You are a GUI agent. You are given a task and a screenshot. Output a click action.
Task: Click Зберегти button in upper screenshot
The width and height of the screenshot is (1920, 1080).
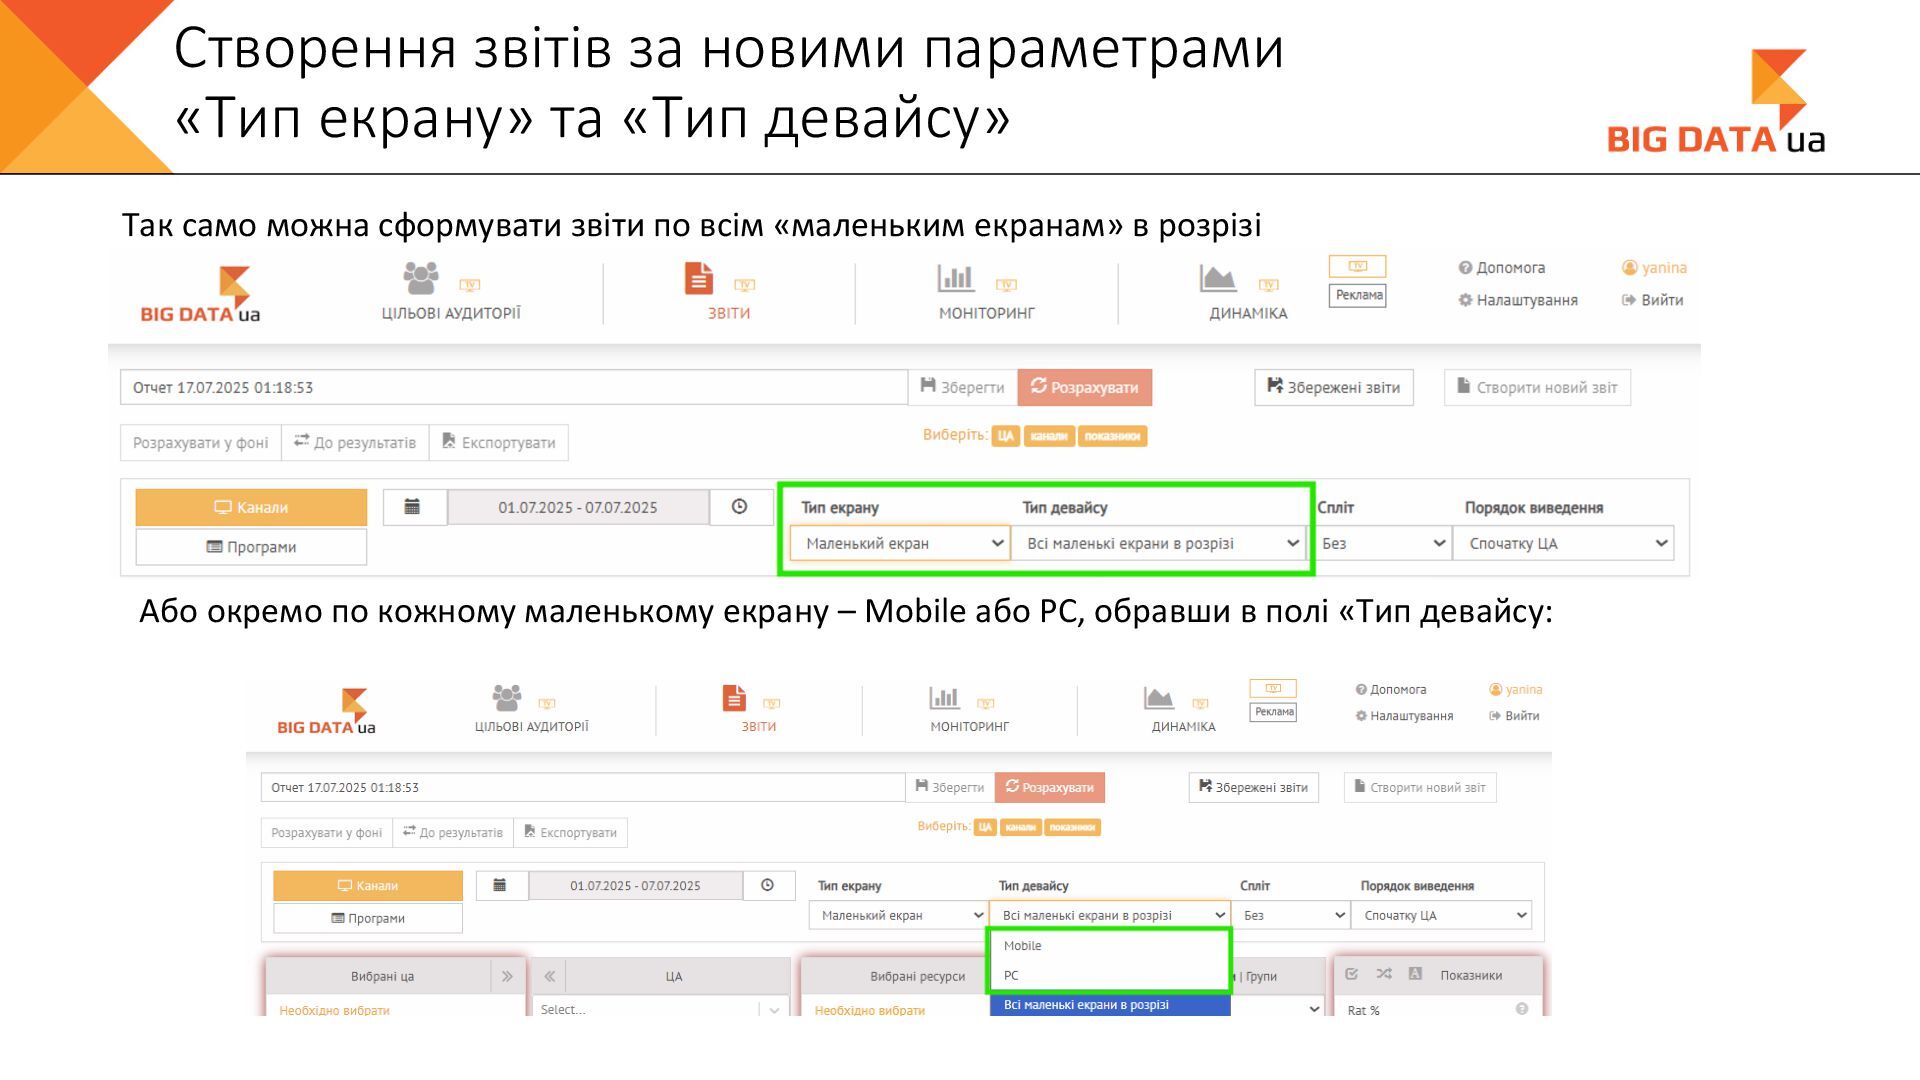tap(962, 387)
